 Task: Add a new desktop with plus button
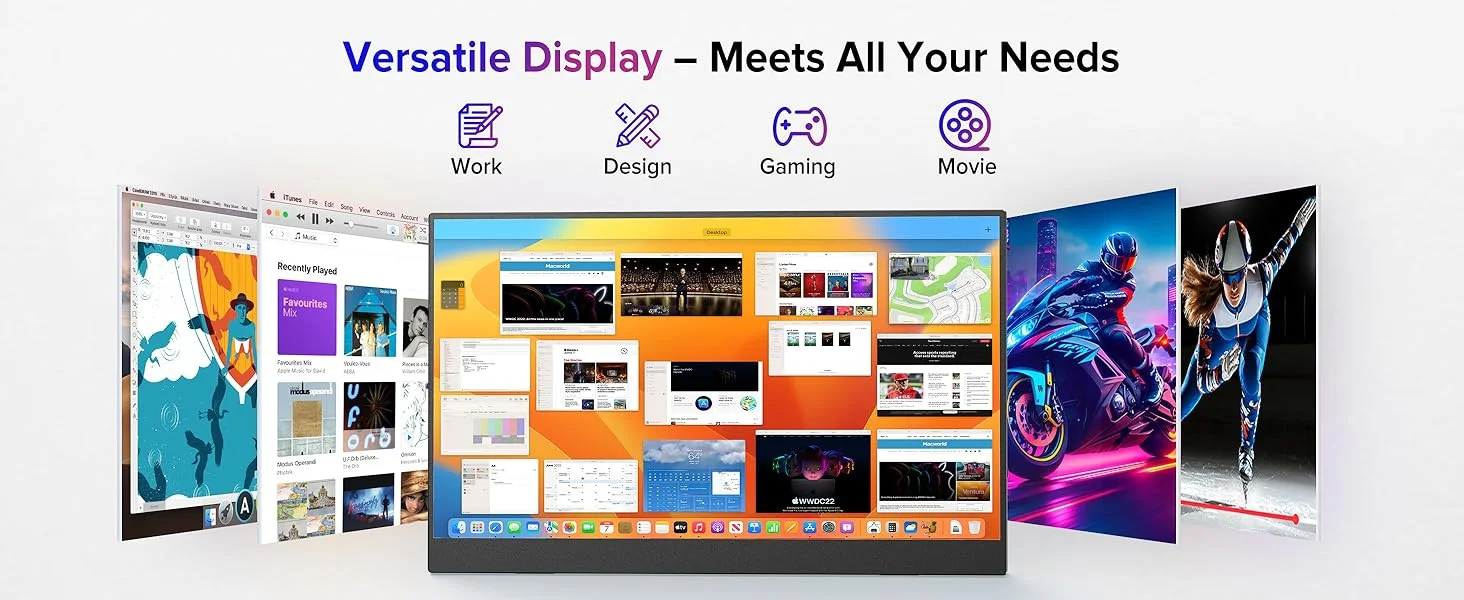[988, 229]
